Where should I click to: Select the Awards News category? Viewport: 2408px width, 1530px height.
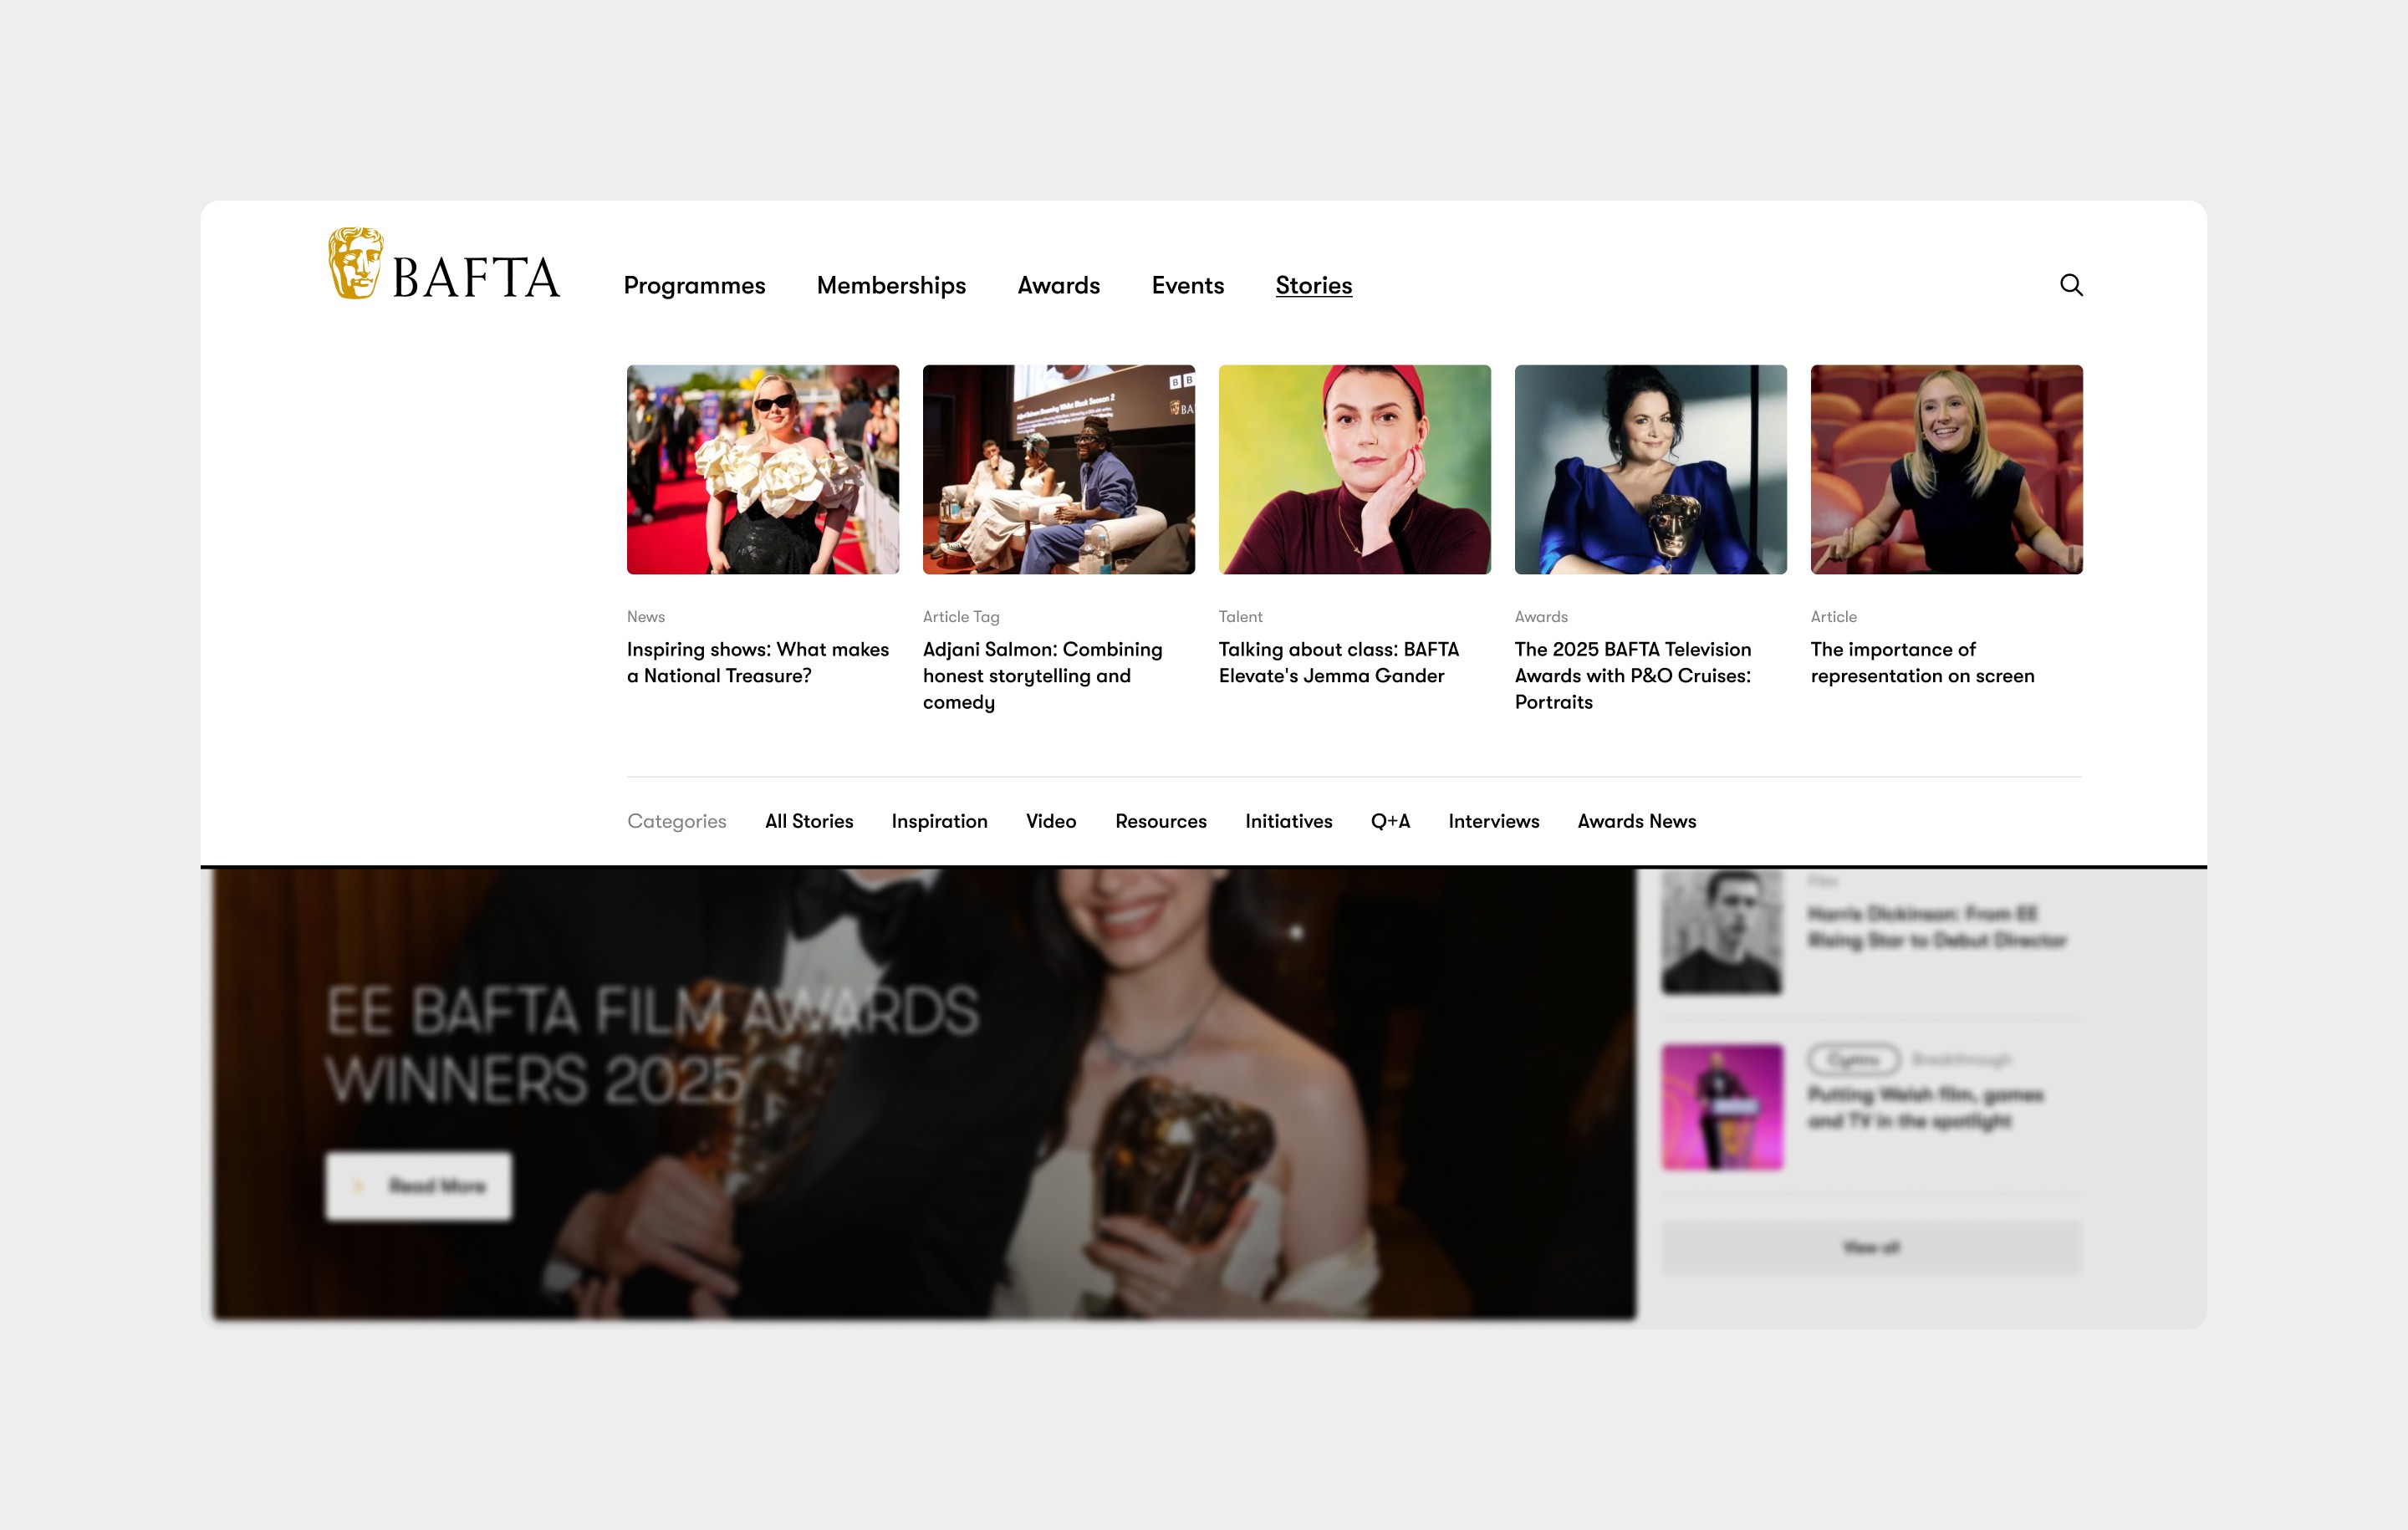click(1636, 821)
